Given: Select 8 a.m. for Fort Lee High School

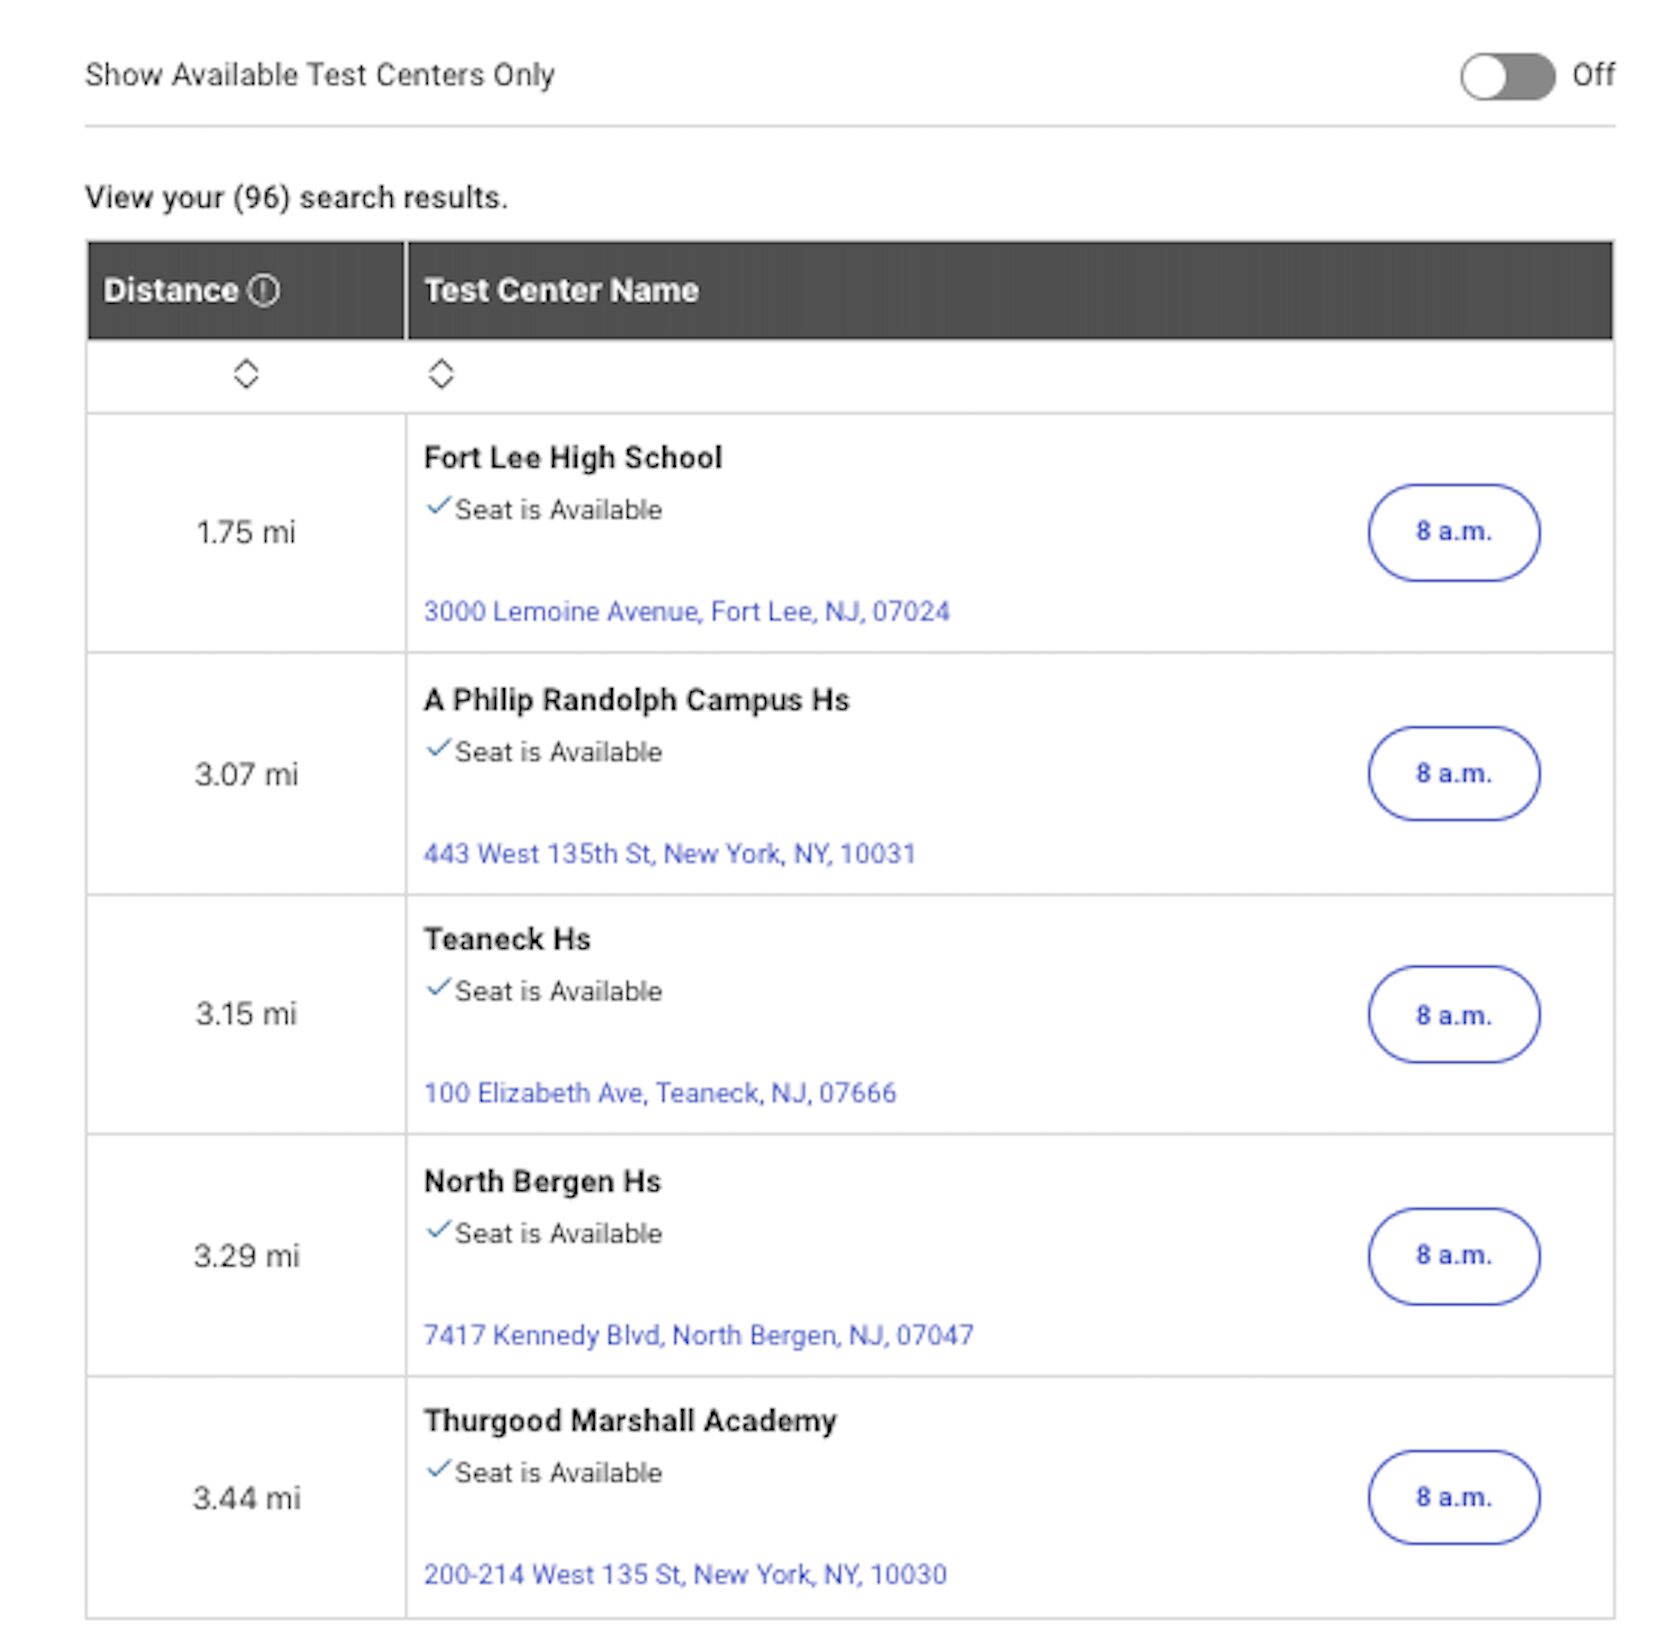Looking at the screenshot, I should click(x=1453, y=532).
